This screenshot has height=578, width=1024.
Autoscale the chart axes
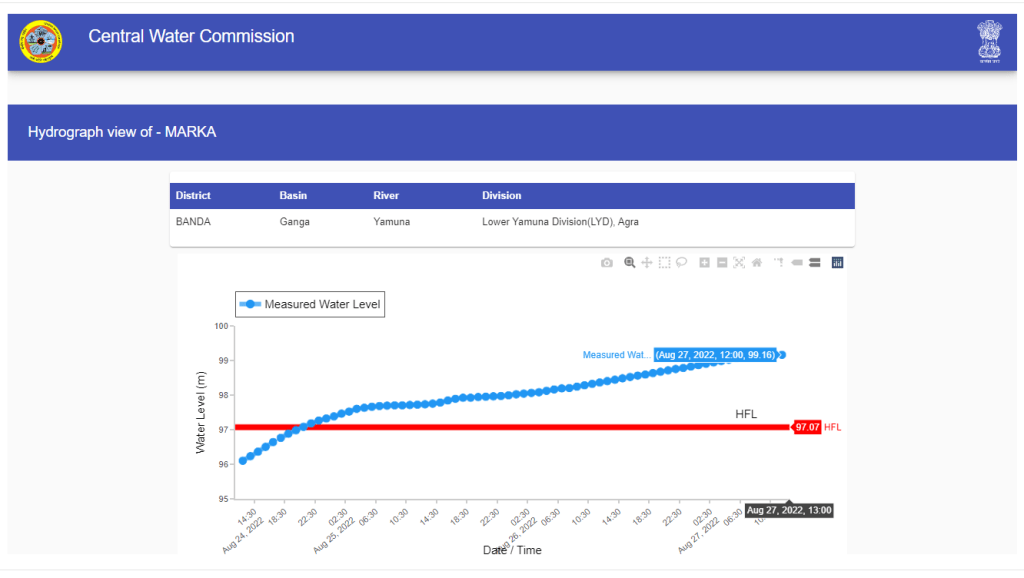[739, 263]
